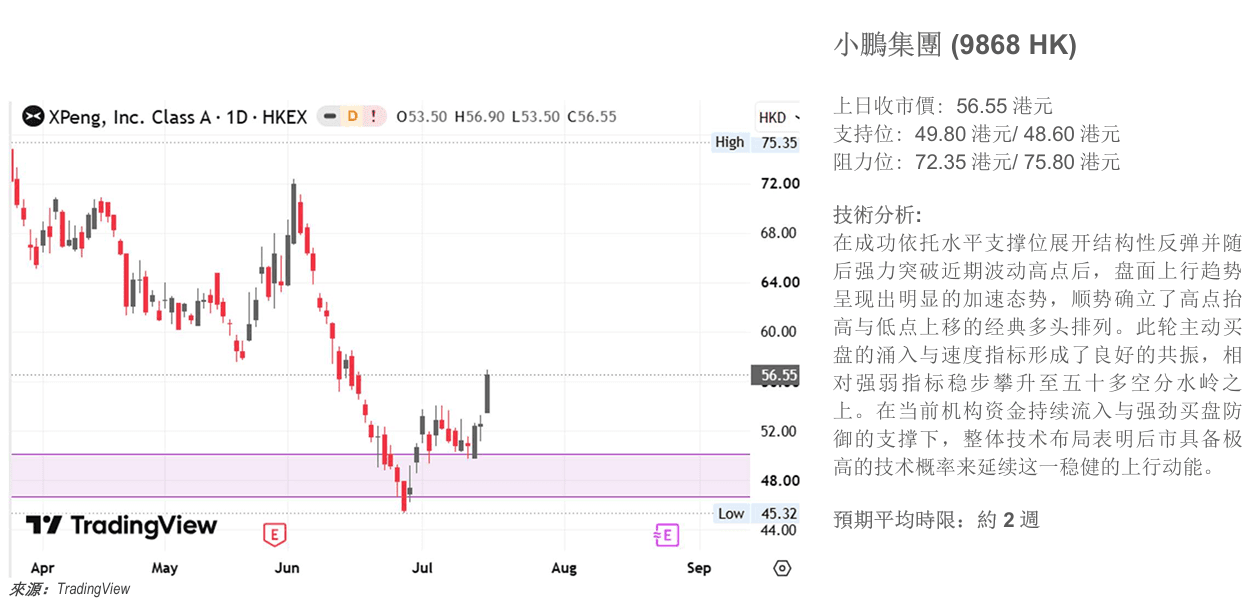Click the XPeng logo icon
This screenshot has height=606, width=1248.
click(x=33, y=117)
